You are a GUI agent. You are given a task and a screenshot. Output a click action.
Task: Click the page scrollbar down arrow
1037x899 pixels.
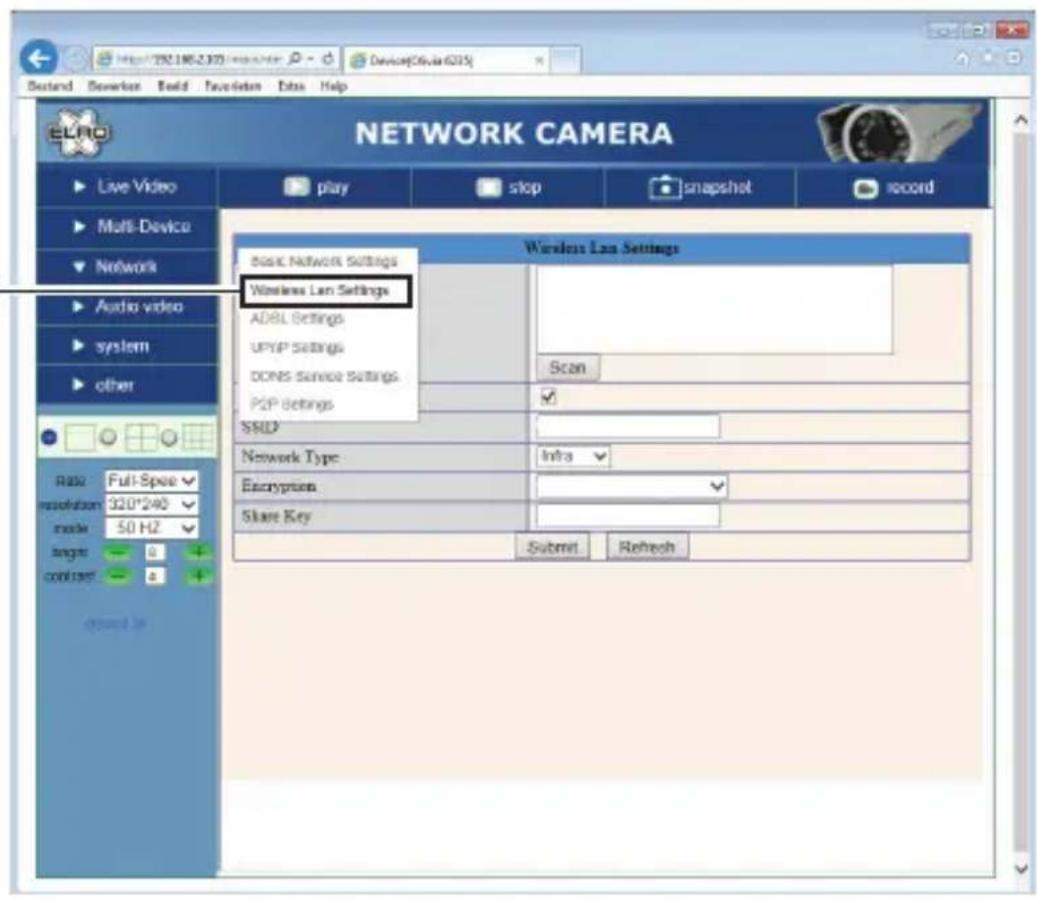click(1020, 868)
